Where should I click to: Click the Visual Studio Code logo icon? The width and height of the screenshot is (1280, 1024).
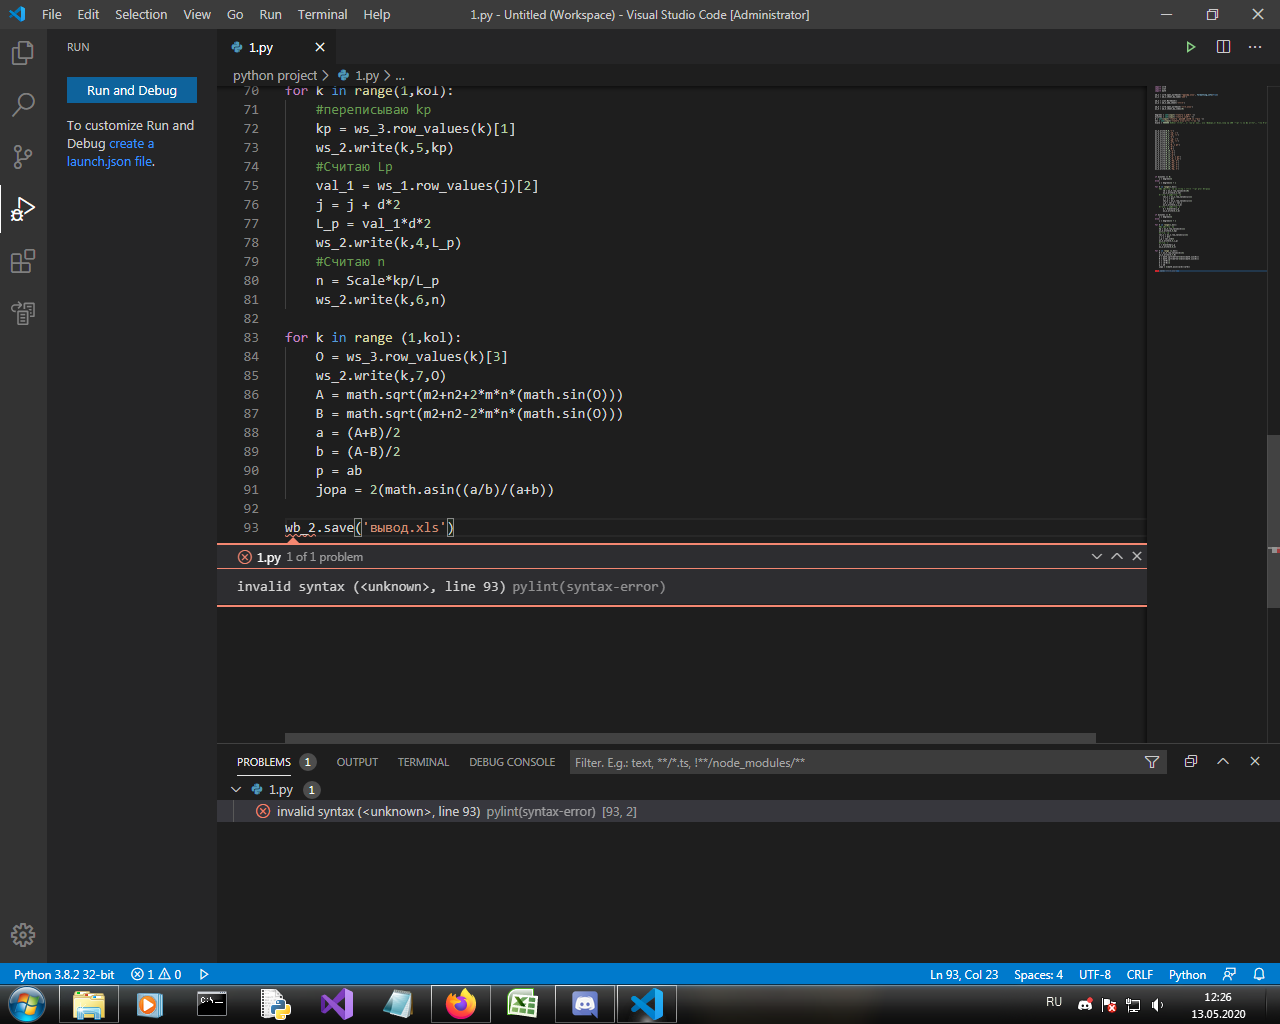17,14
